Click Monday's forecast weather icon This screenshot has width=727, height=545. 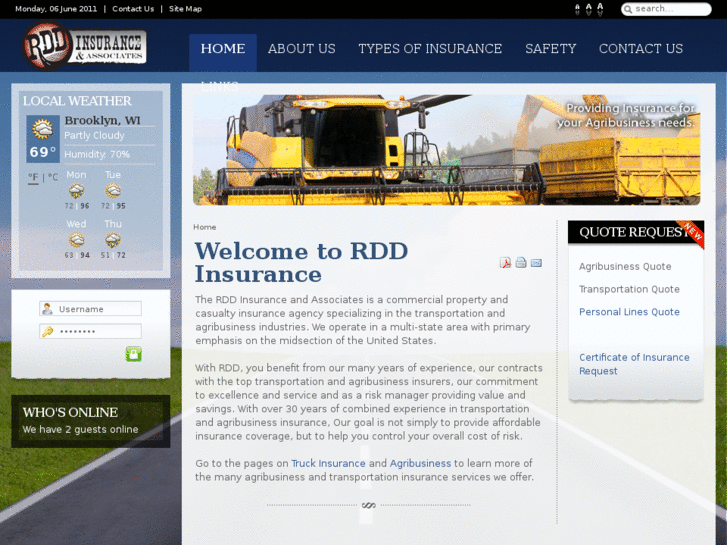click(x=77, y=191)
